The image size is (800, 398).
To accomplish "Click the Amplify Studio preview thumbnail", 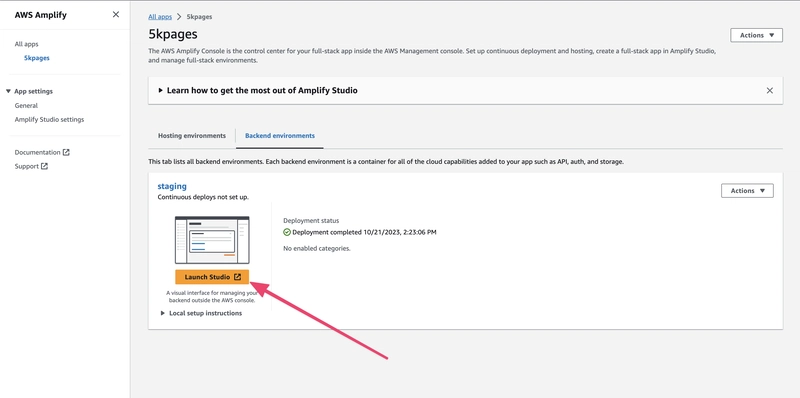I will pos(212,240).
